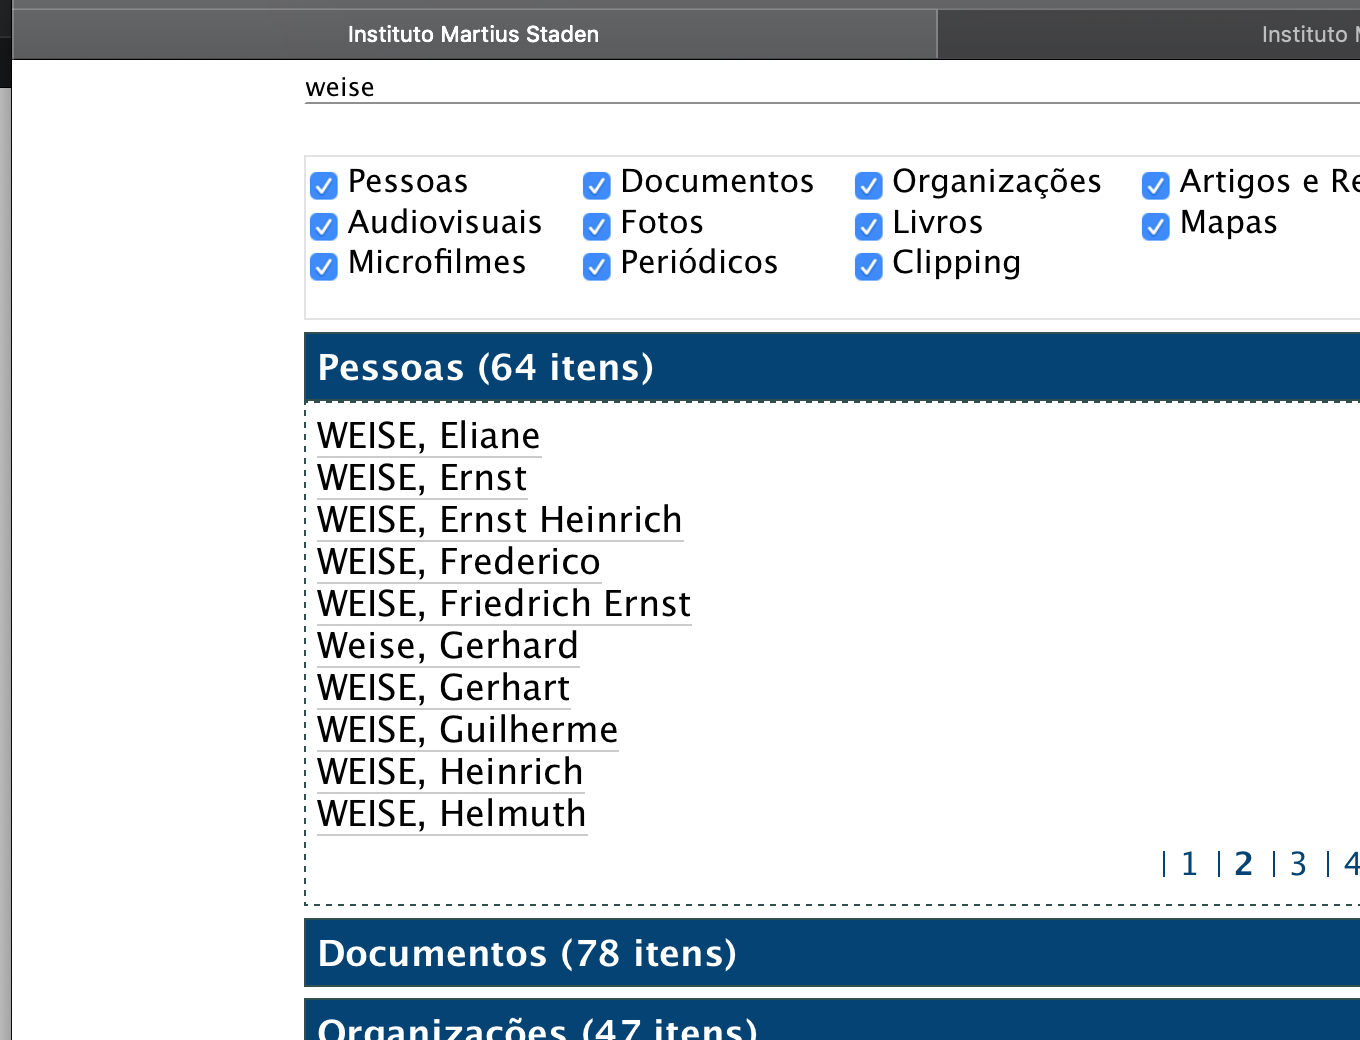Open the WEISE, Eliane record
1360x1040 pixels.
click(x=429, y=437)
